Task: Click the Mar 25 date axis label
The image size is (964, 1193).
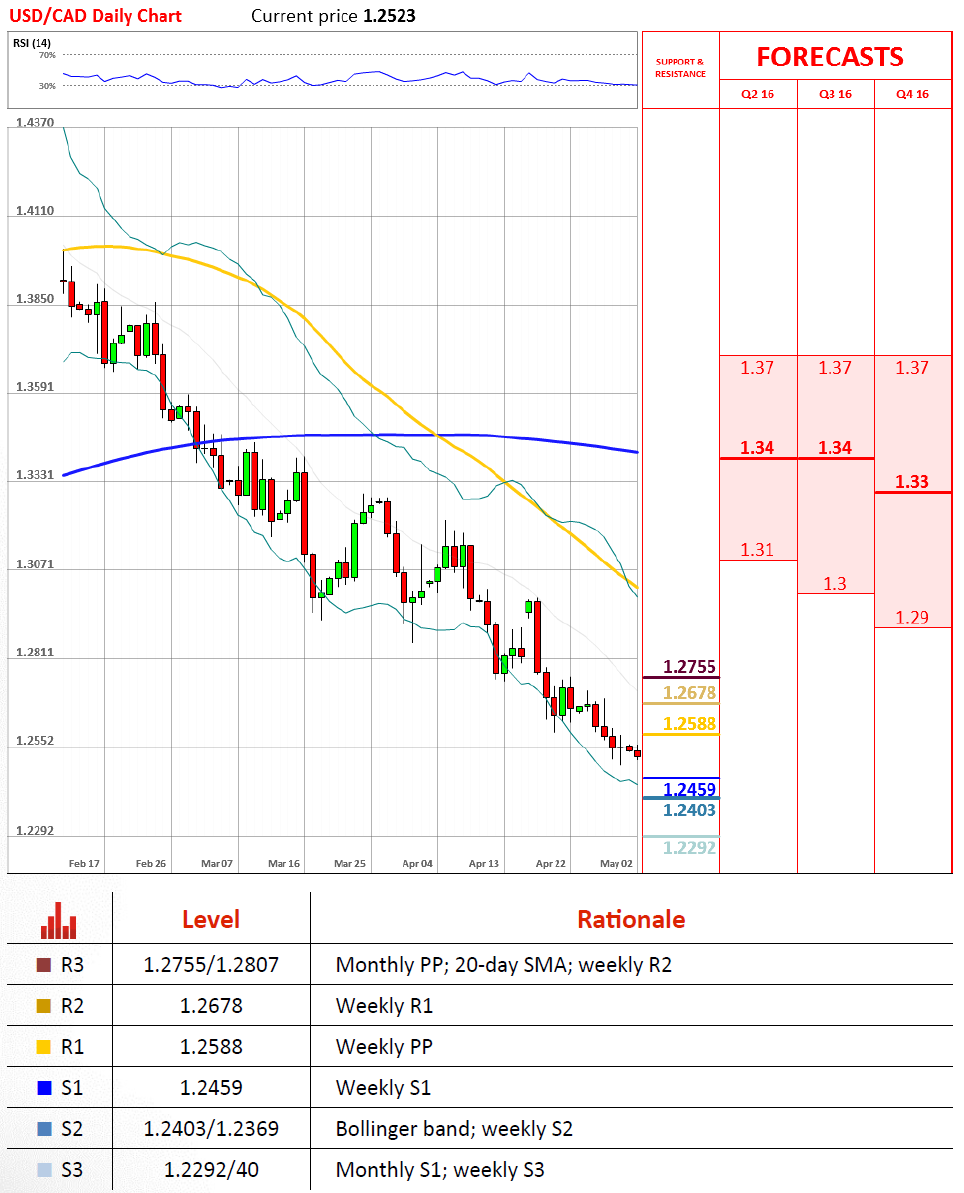Action: pos(350,864)
